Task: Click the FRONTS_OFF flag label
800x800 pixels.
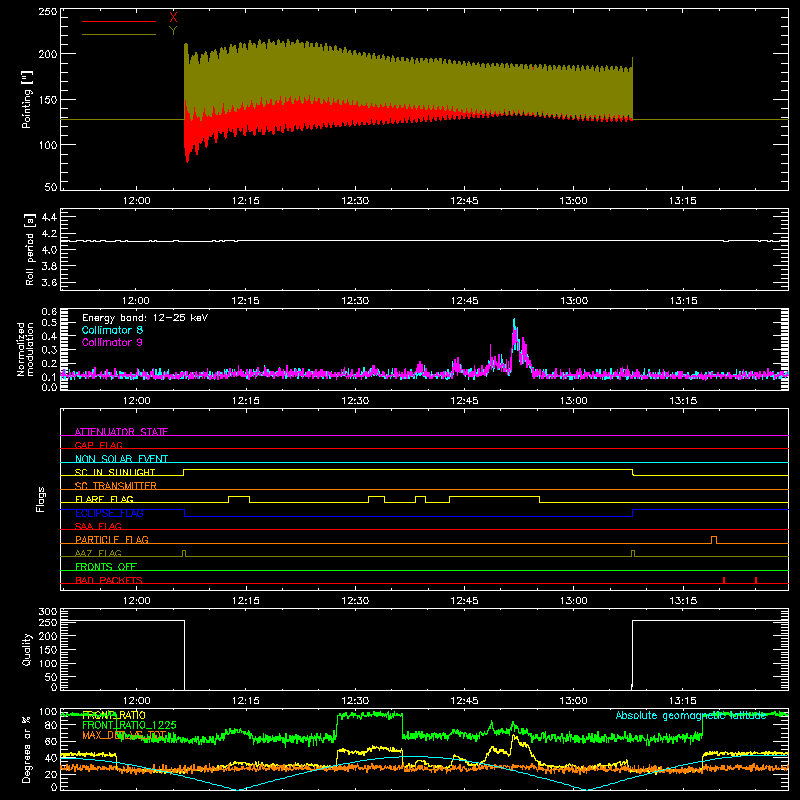Action: 106,566
